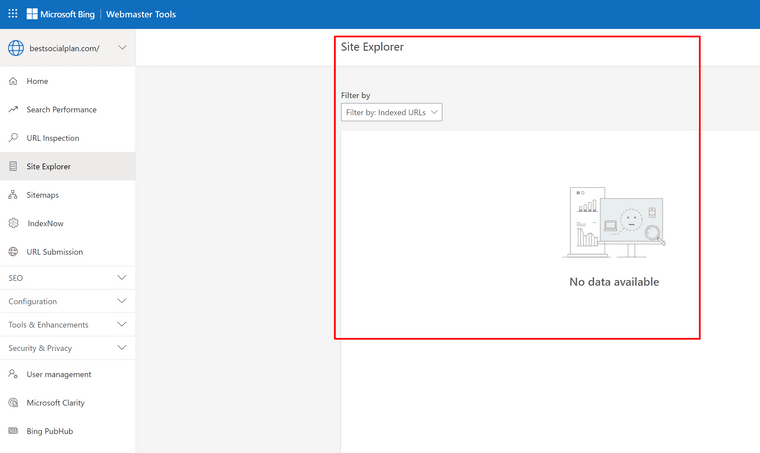Click the URL Inspection magnifier icon

tap(13, 138)
